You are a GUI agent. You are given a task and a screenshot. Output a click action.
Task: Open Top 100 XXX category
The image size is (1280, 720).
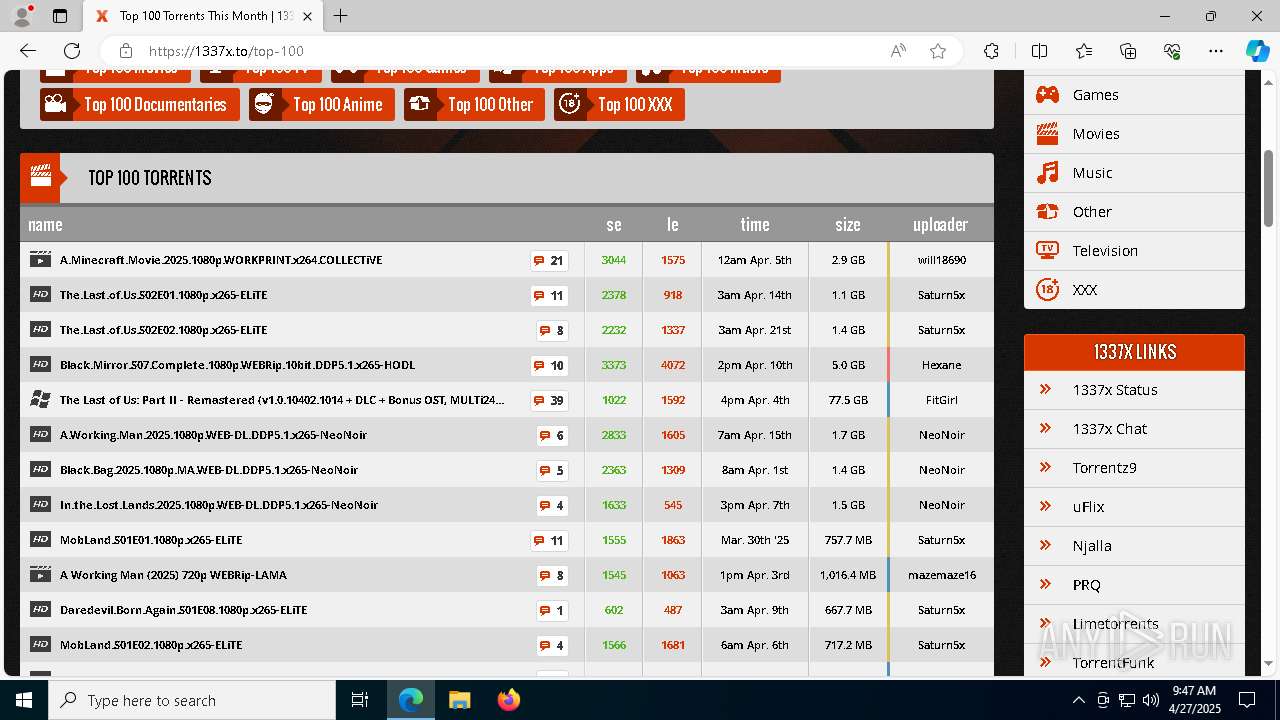coord(619,104)
